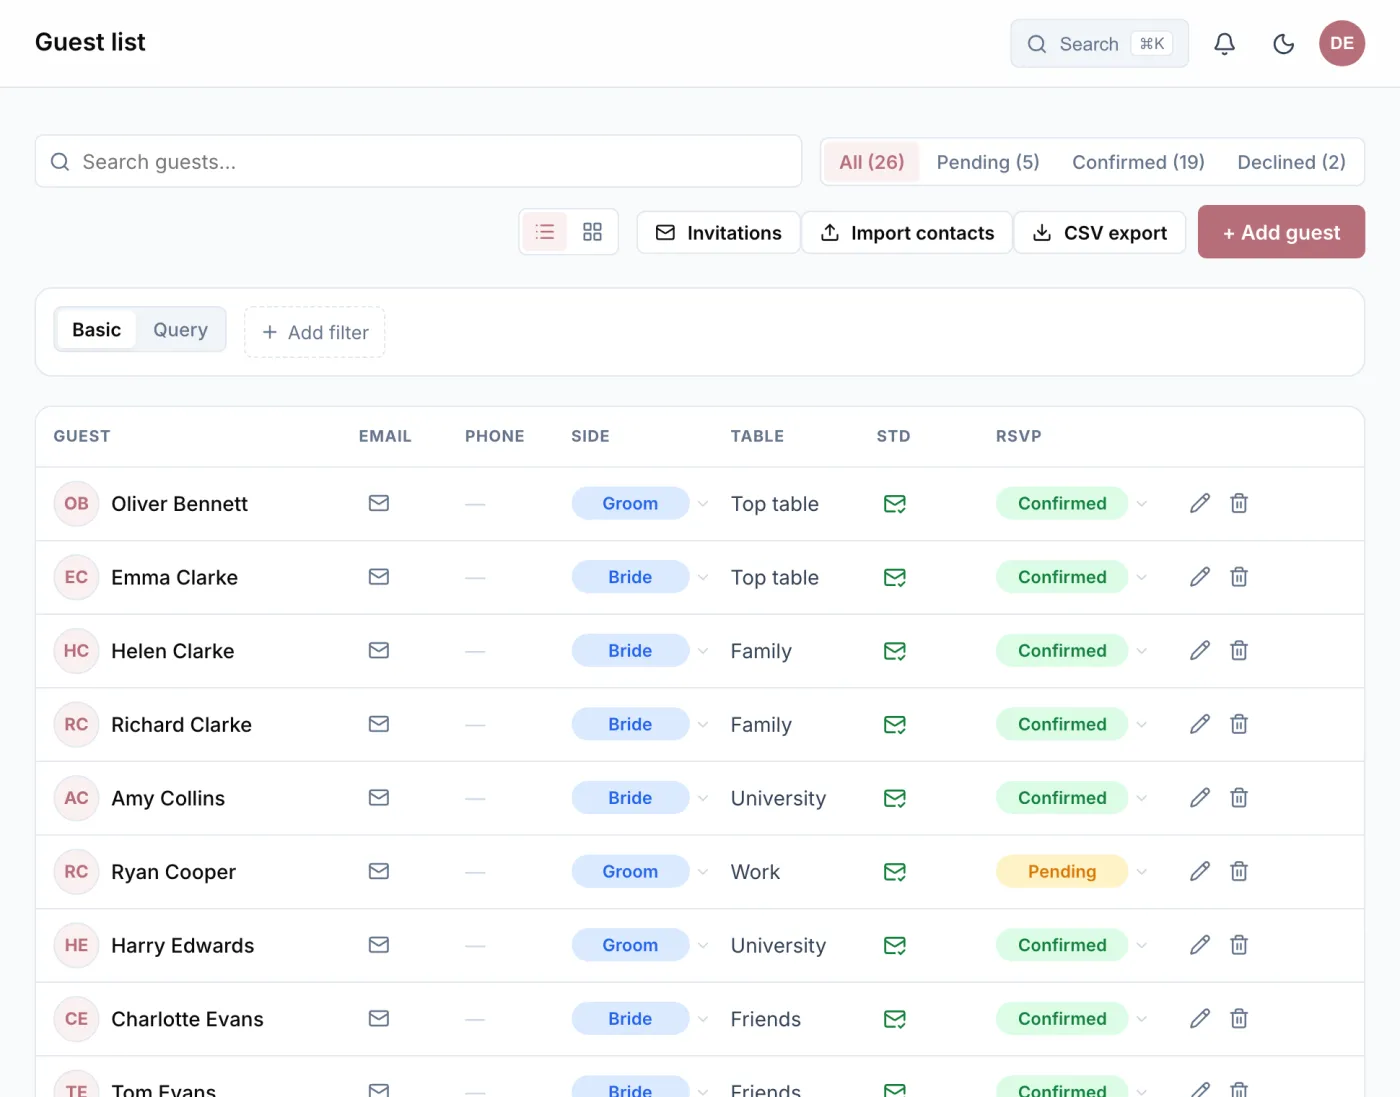Image resolution: width=1400 pixels, height=1097 pixels.
Task: Show the All (26) guests tab
Action: tap(872, 162)
